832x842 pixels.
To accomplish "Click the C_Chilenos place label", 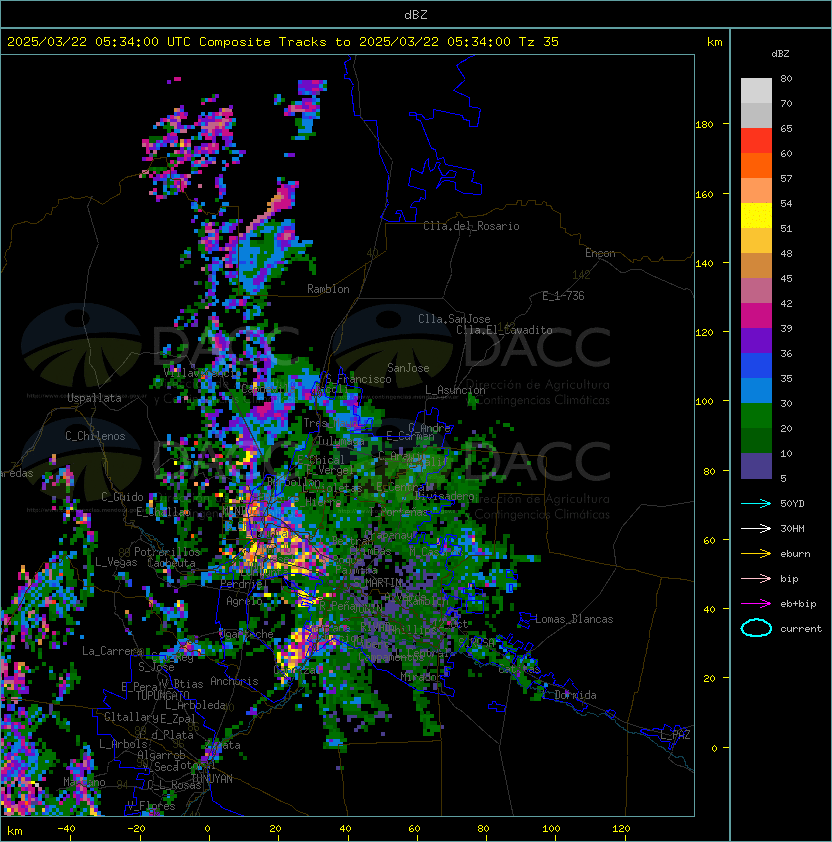I will [x=95, y=436].
